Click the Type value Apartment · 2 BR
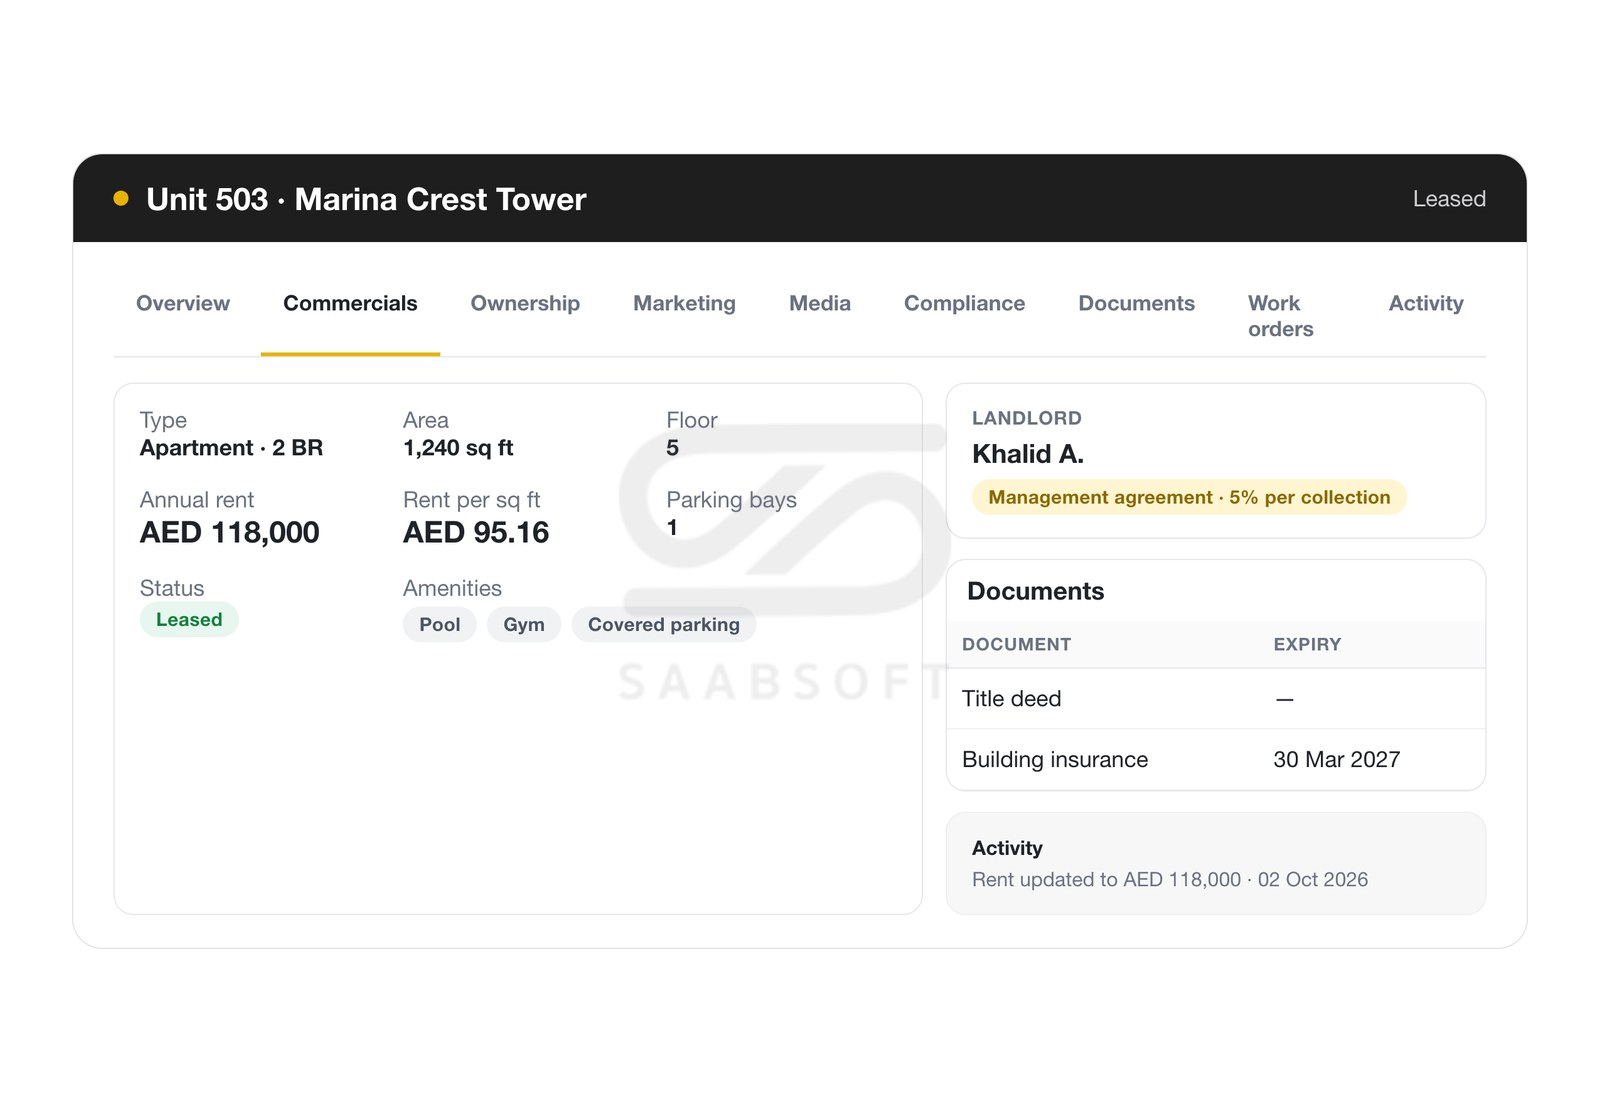 231,448
